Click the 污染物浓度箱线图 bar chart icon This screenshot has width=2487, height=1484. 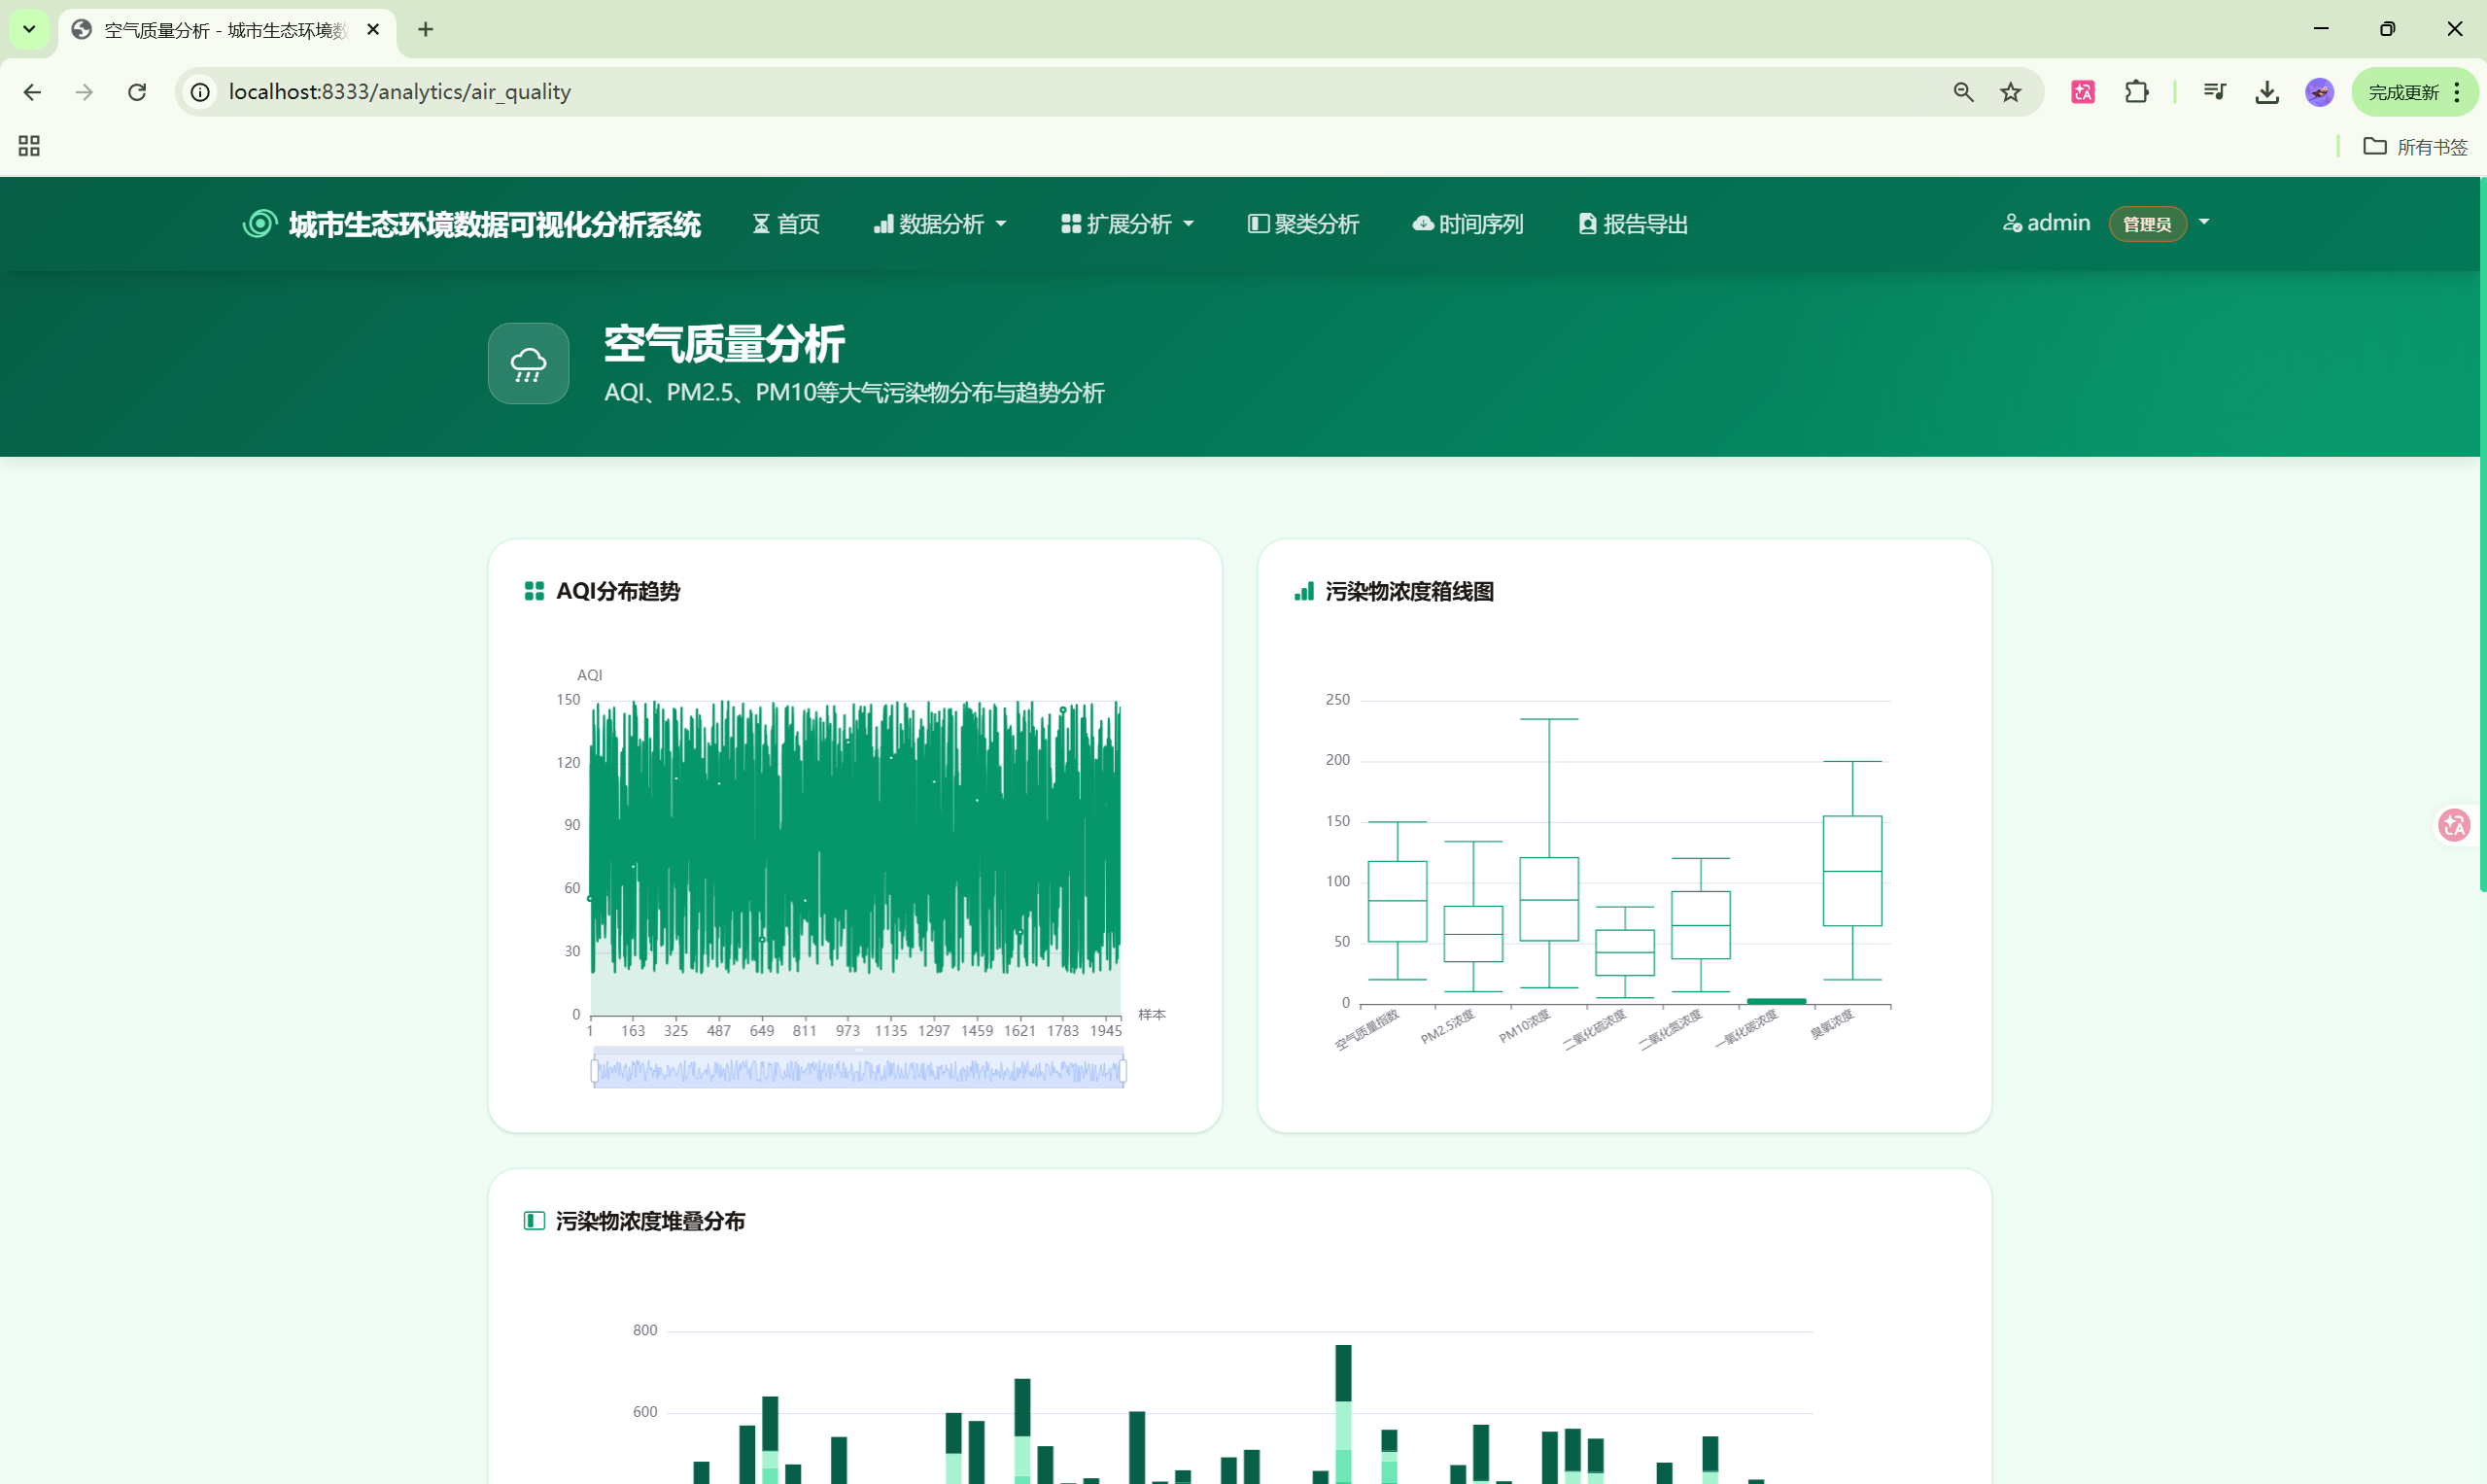pyautogui.click(x=1304, y=591)
